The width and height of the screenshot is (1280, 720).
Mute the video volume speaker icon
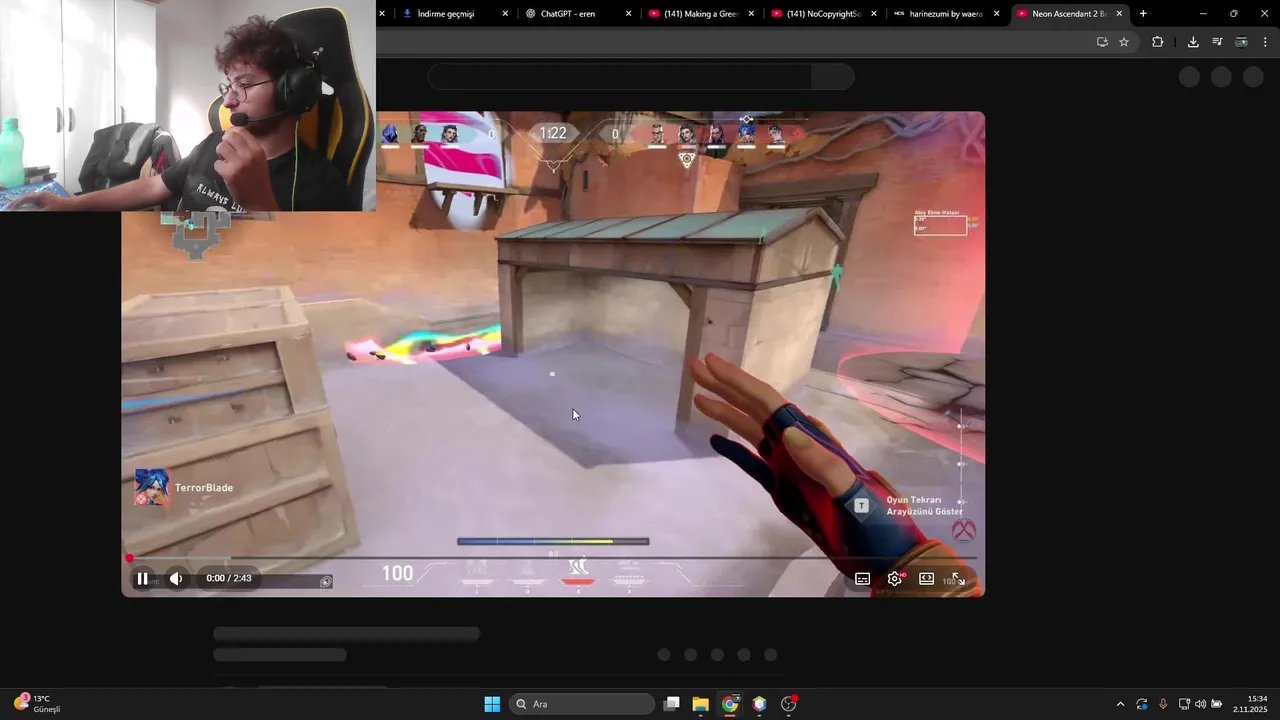coord(176,578)
